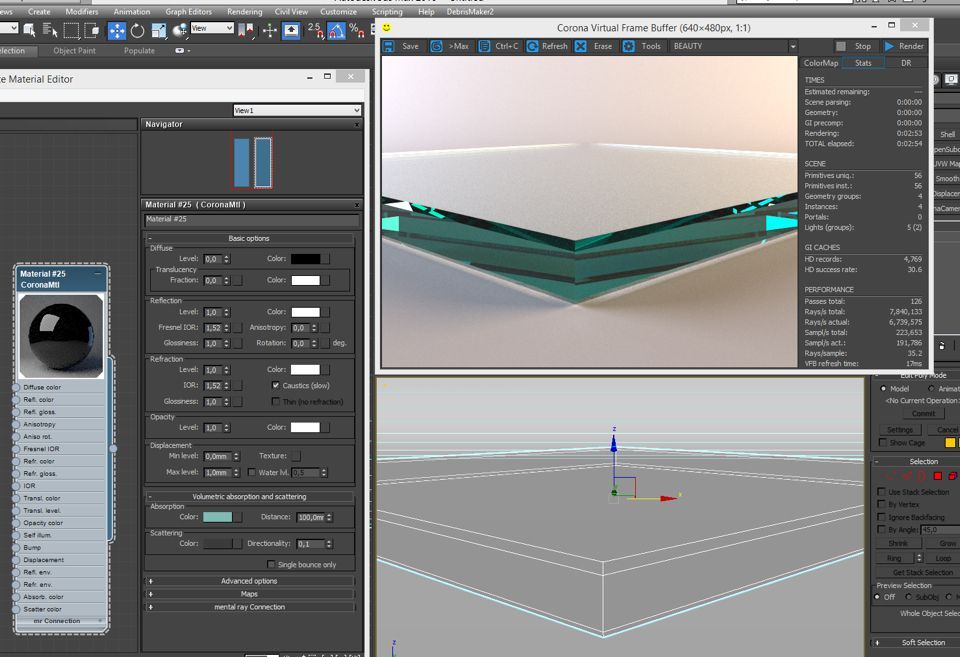Click the Absorption color swatch
This screenshot has height=657, width=960.
(x=217, y=517)
